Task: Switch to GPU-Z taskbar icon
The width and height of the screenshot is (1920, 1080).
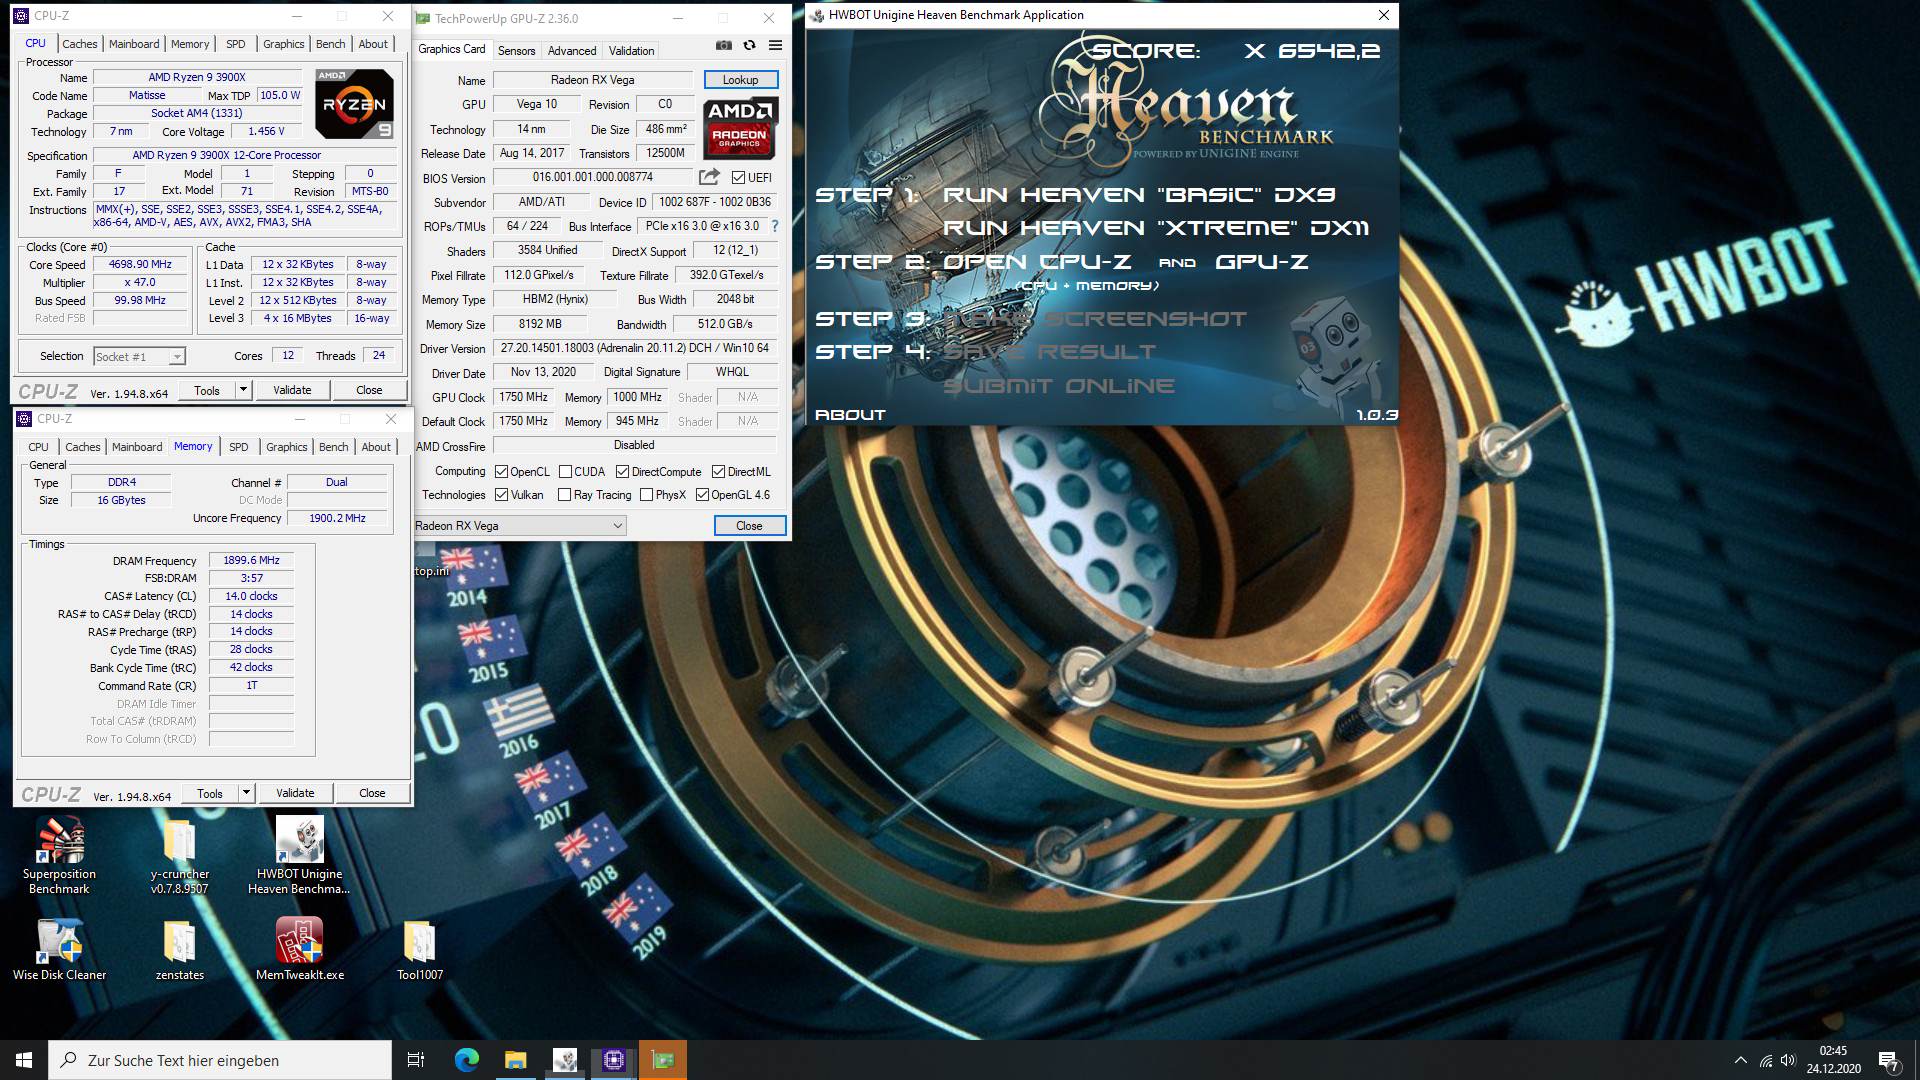Action: pos(663,1060)
